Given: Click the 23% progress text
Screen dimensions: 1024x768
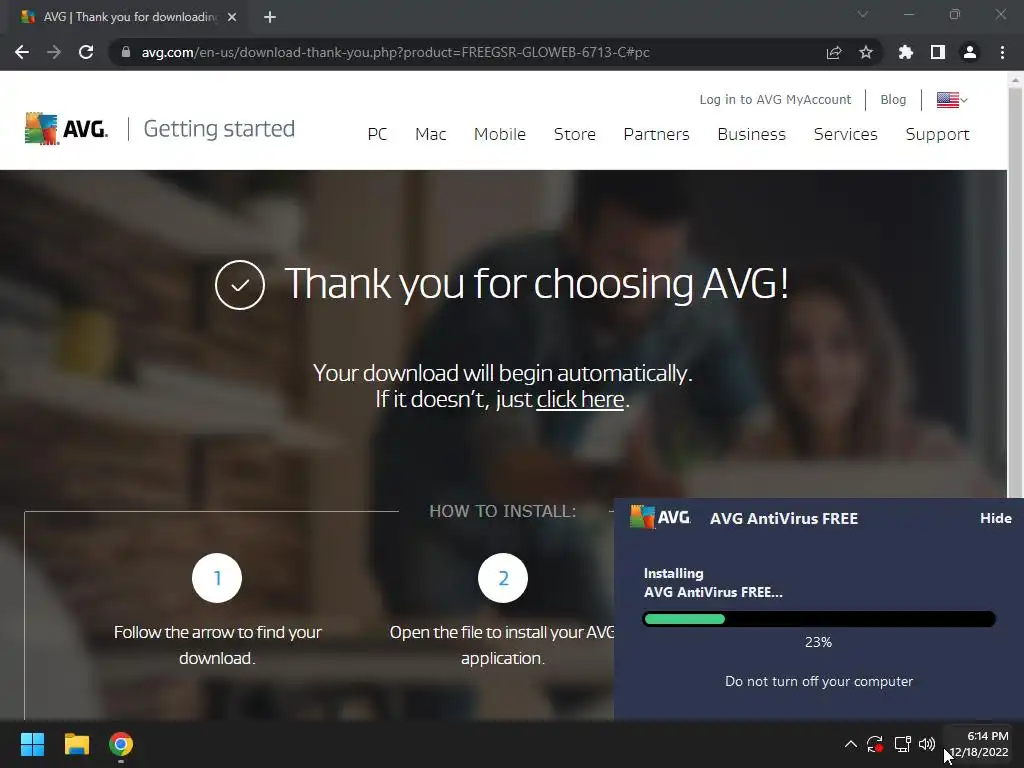Looking at the screenshot, I should point(818,642).
